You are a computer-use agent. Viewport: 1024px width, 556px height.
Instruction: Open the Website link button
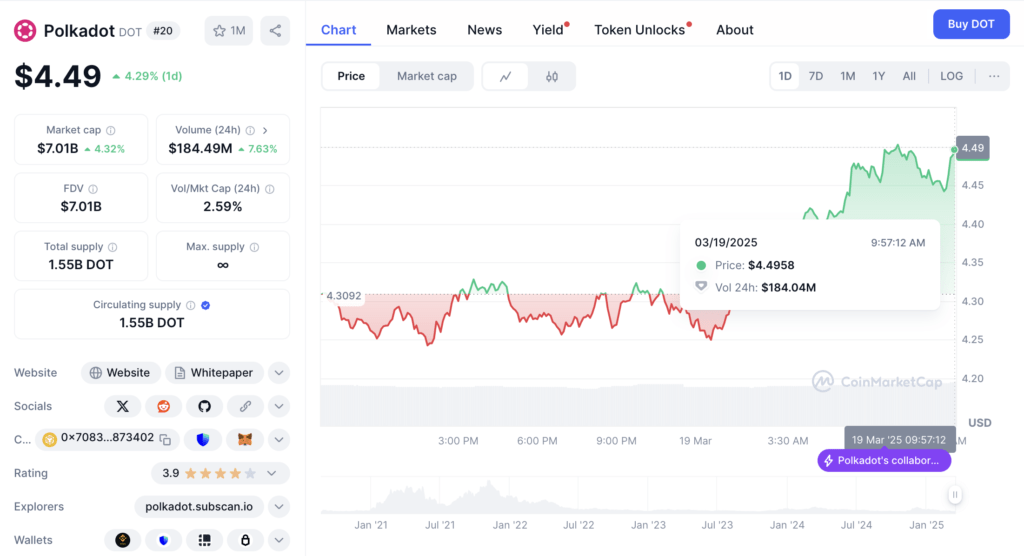120,373
